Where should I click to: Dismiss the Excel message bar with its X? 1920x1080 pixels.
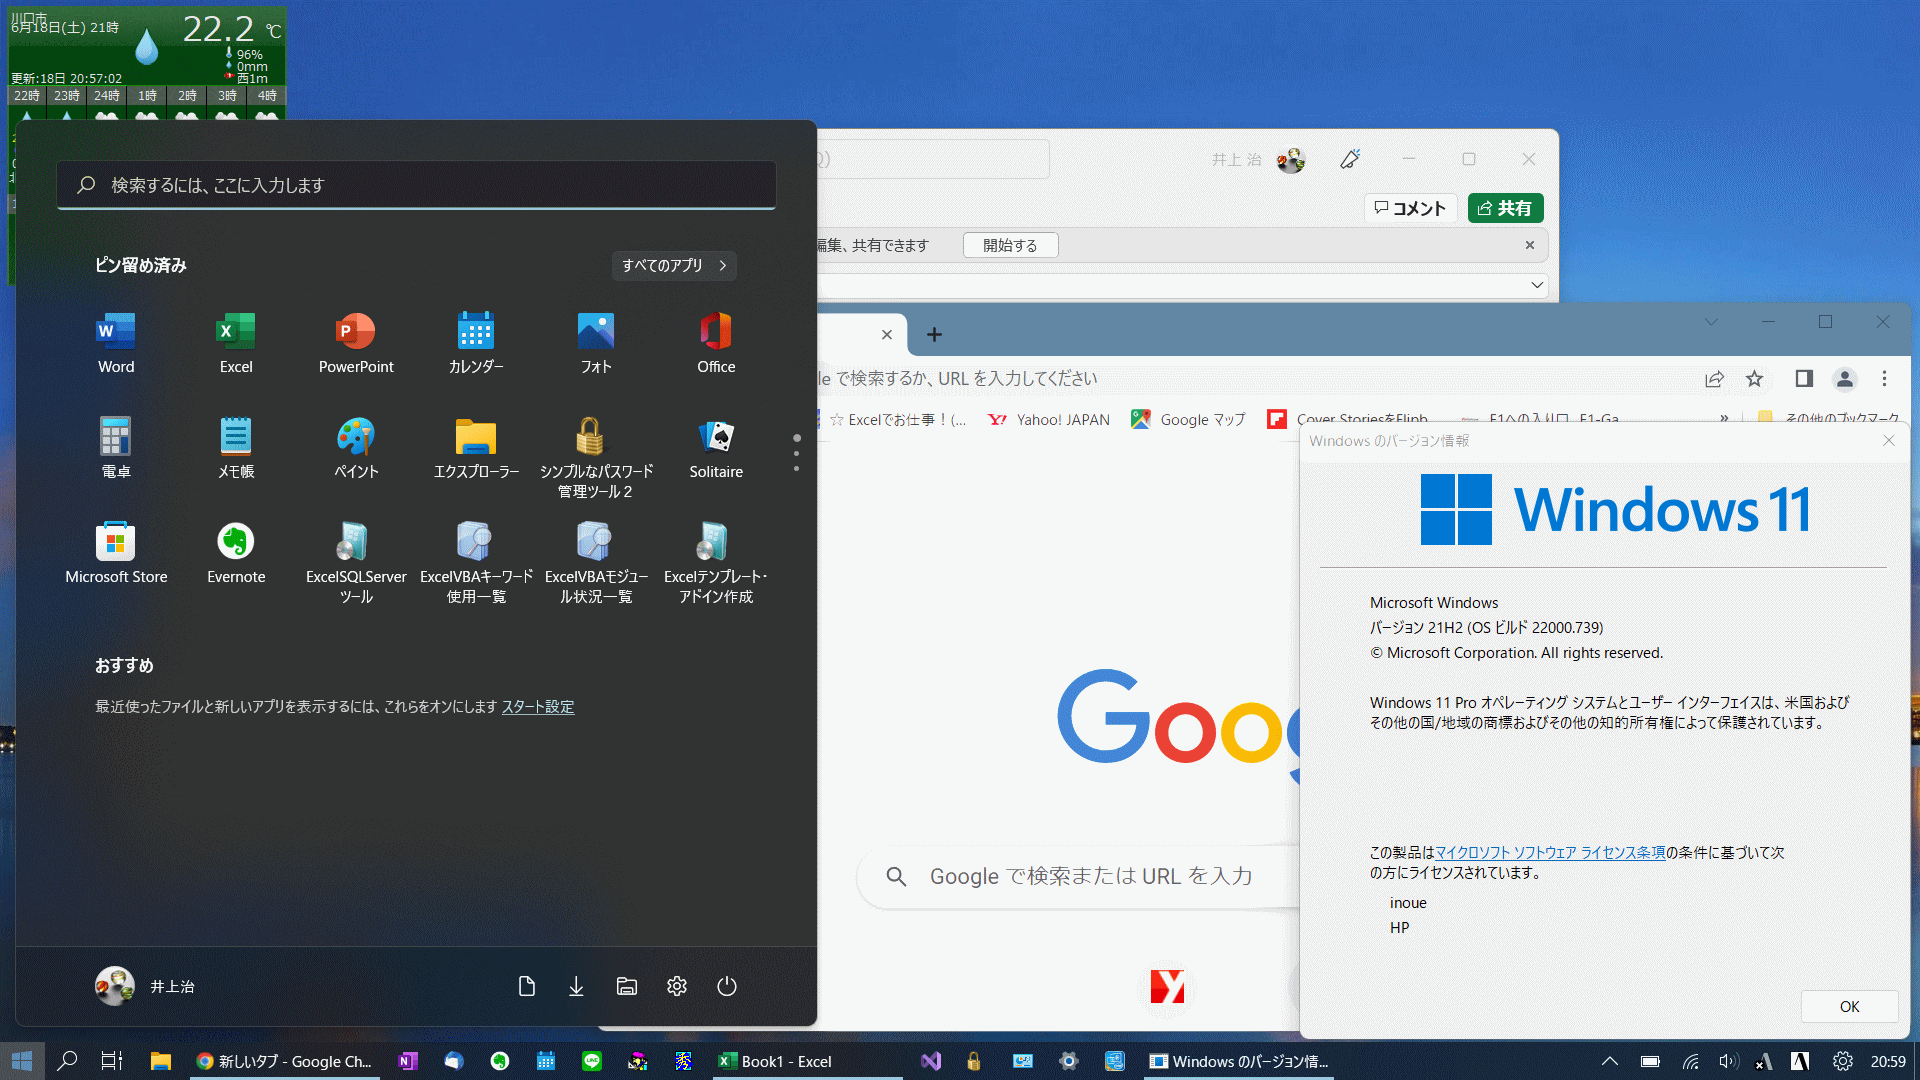[x=1529, y=245]
